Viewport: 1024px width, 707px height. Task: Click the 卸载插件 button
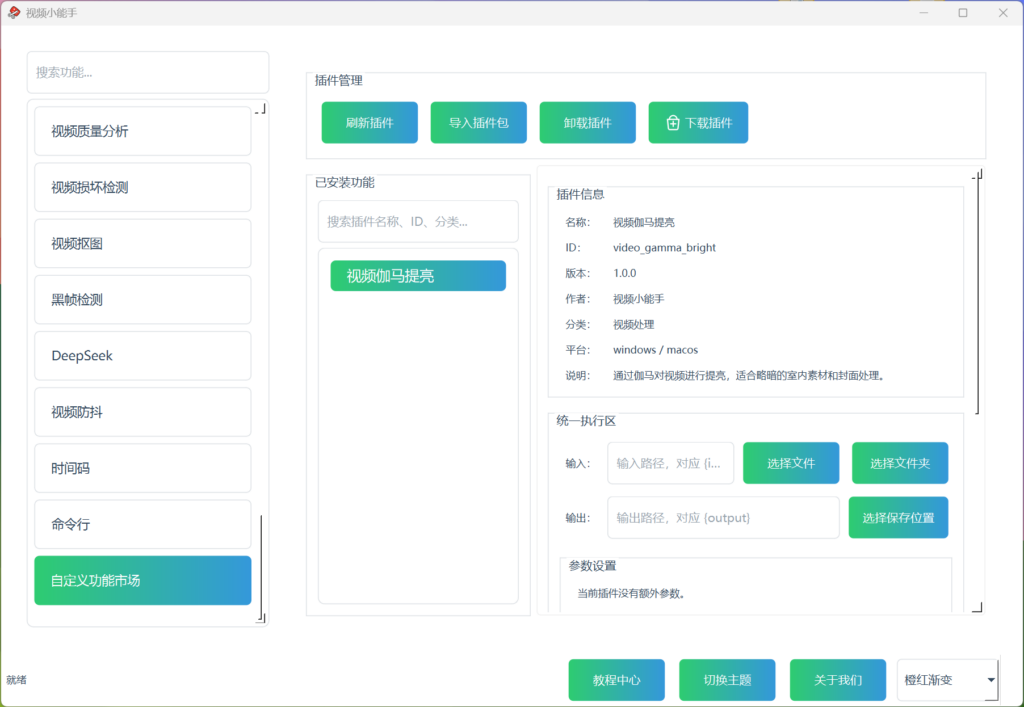point(588,123)
